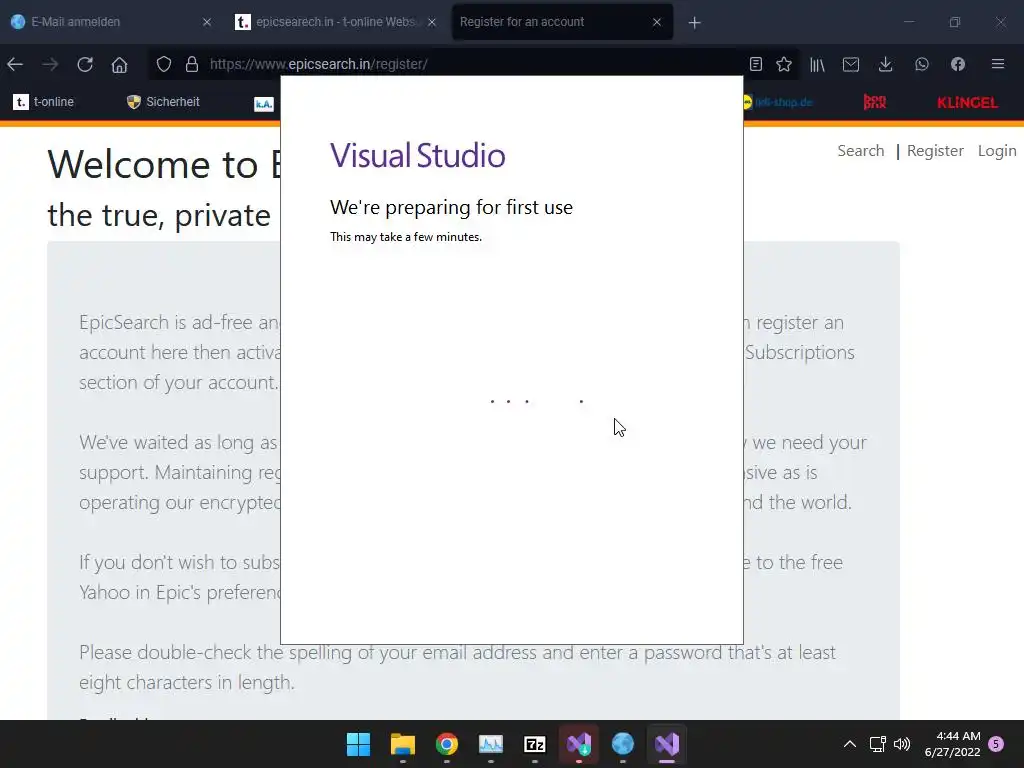Open the browser hamburger menu
The width and height of the screenshot is (1024, 768).
[997, 64]
